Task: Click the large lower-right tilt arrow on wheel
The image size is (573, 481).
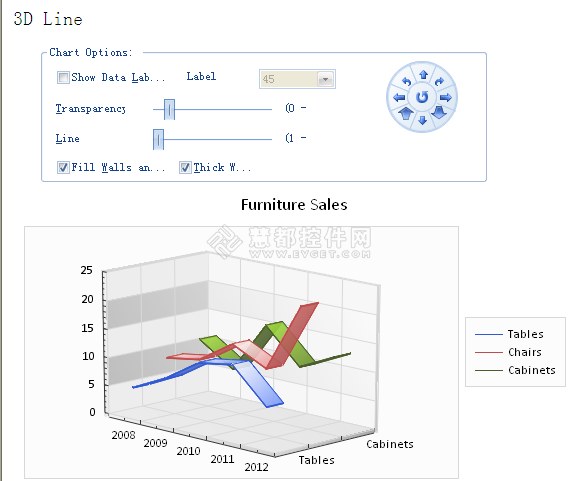Action: 439,113
